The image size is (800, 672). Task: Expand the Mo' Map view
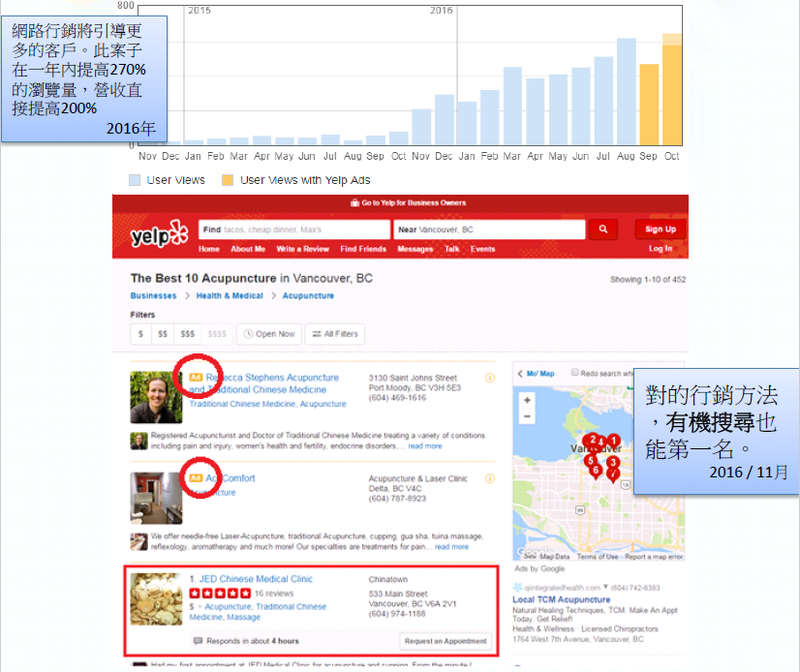tap(537, 374)
